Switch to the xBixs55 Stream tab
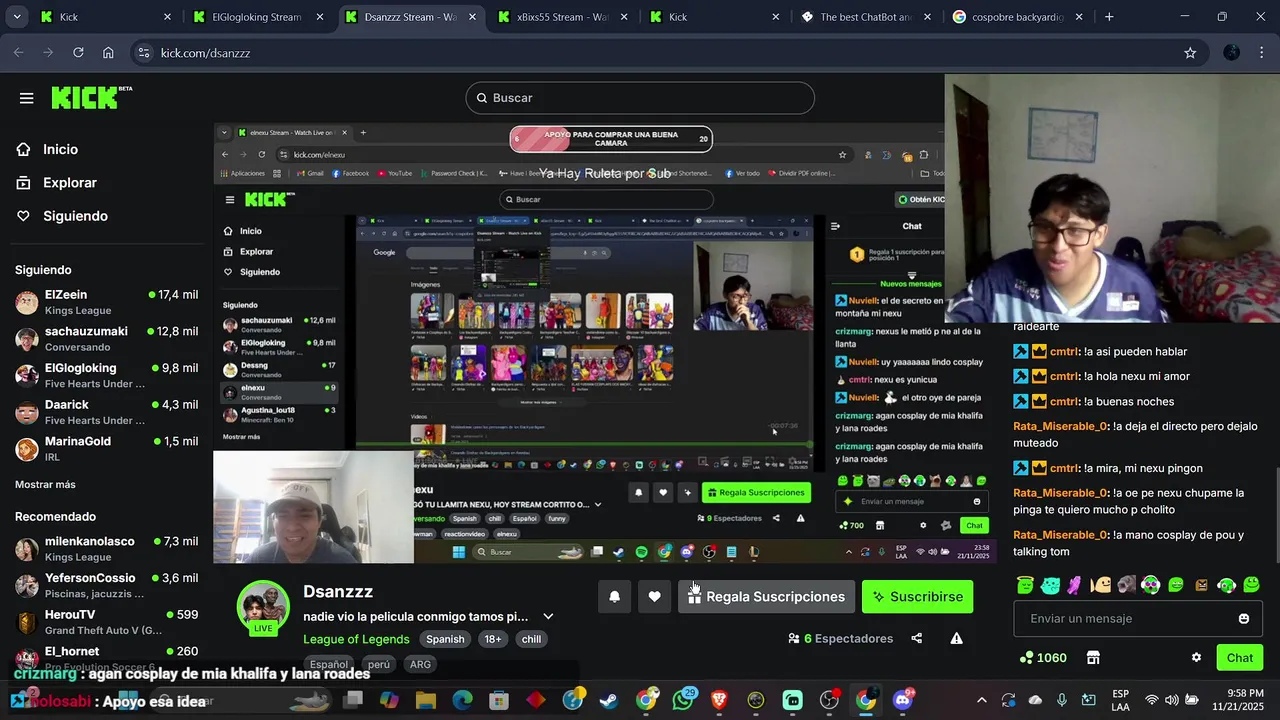This screenshot has width=1280, height=720. tap(561, 17)
